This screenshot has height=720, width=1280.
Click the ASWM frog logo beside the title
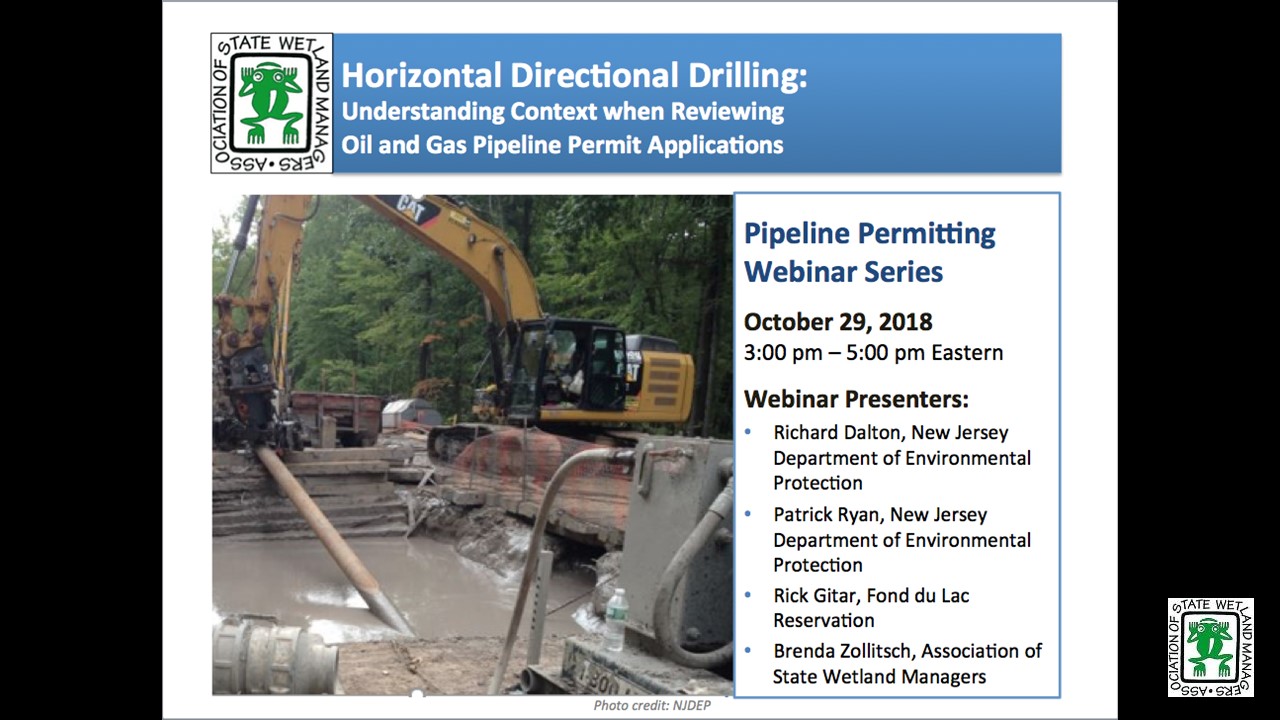click(x=271, y=103)
